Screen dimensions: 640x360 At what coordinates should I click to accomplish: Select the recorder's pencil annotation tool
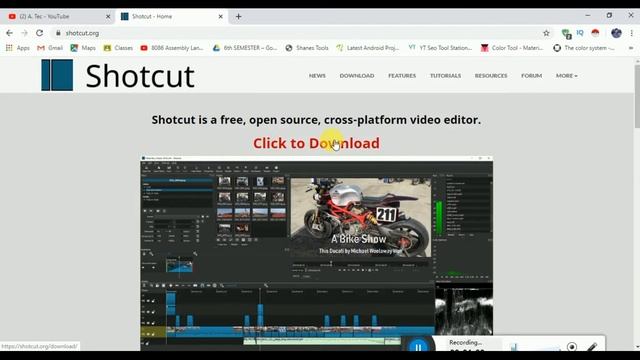592,347
